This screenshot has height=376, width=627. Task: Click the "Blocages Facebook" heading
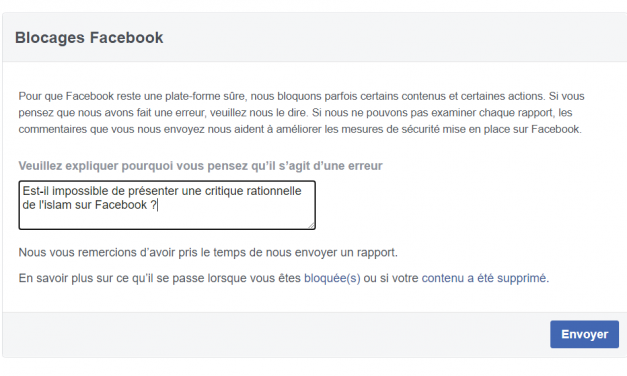[x=89, y=38]
